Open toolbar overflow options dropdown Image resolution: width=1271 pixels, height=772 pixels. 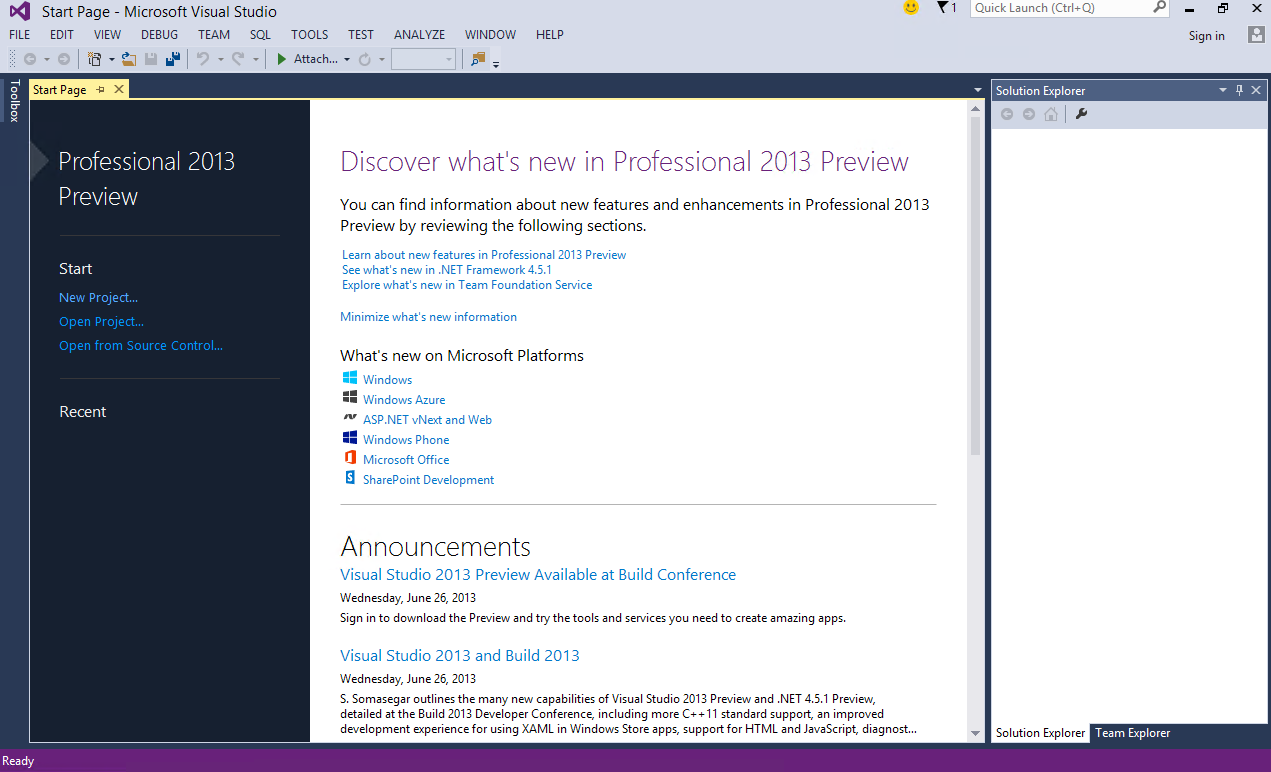495,63
